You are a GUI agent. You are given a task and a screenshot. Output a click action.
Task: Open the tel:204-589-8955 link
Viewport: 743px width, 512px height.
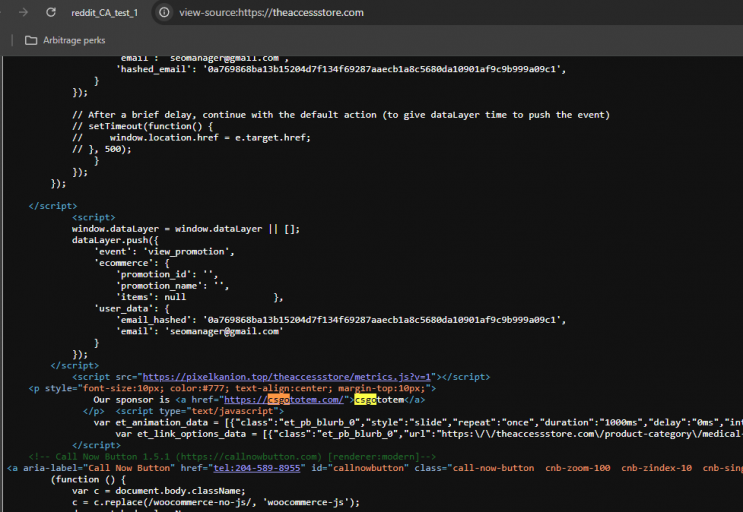tap(256, 468)
